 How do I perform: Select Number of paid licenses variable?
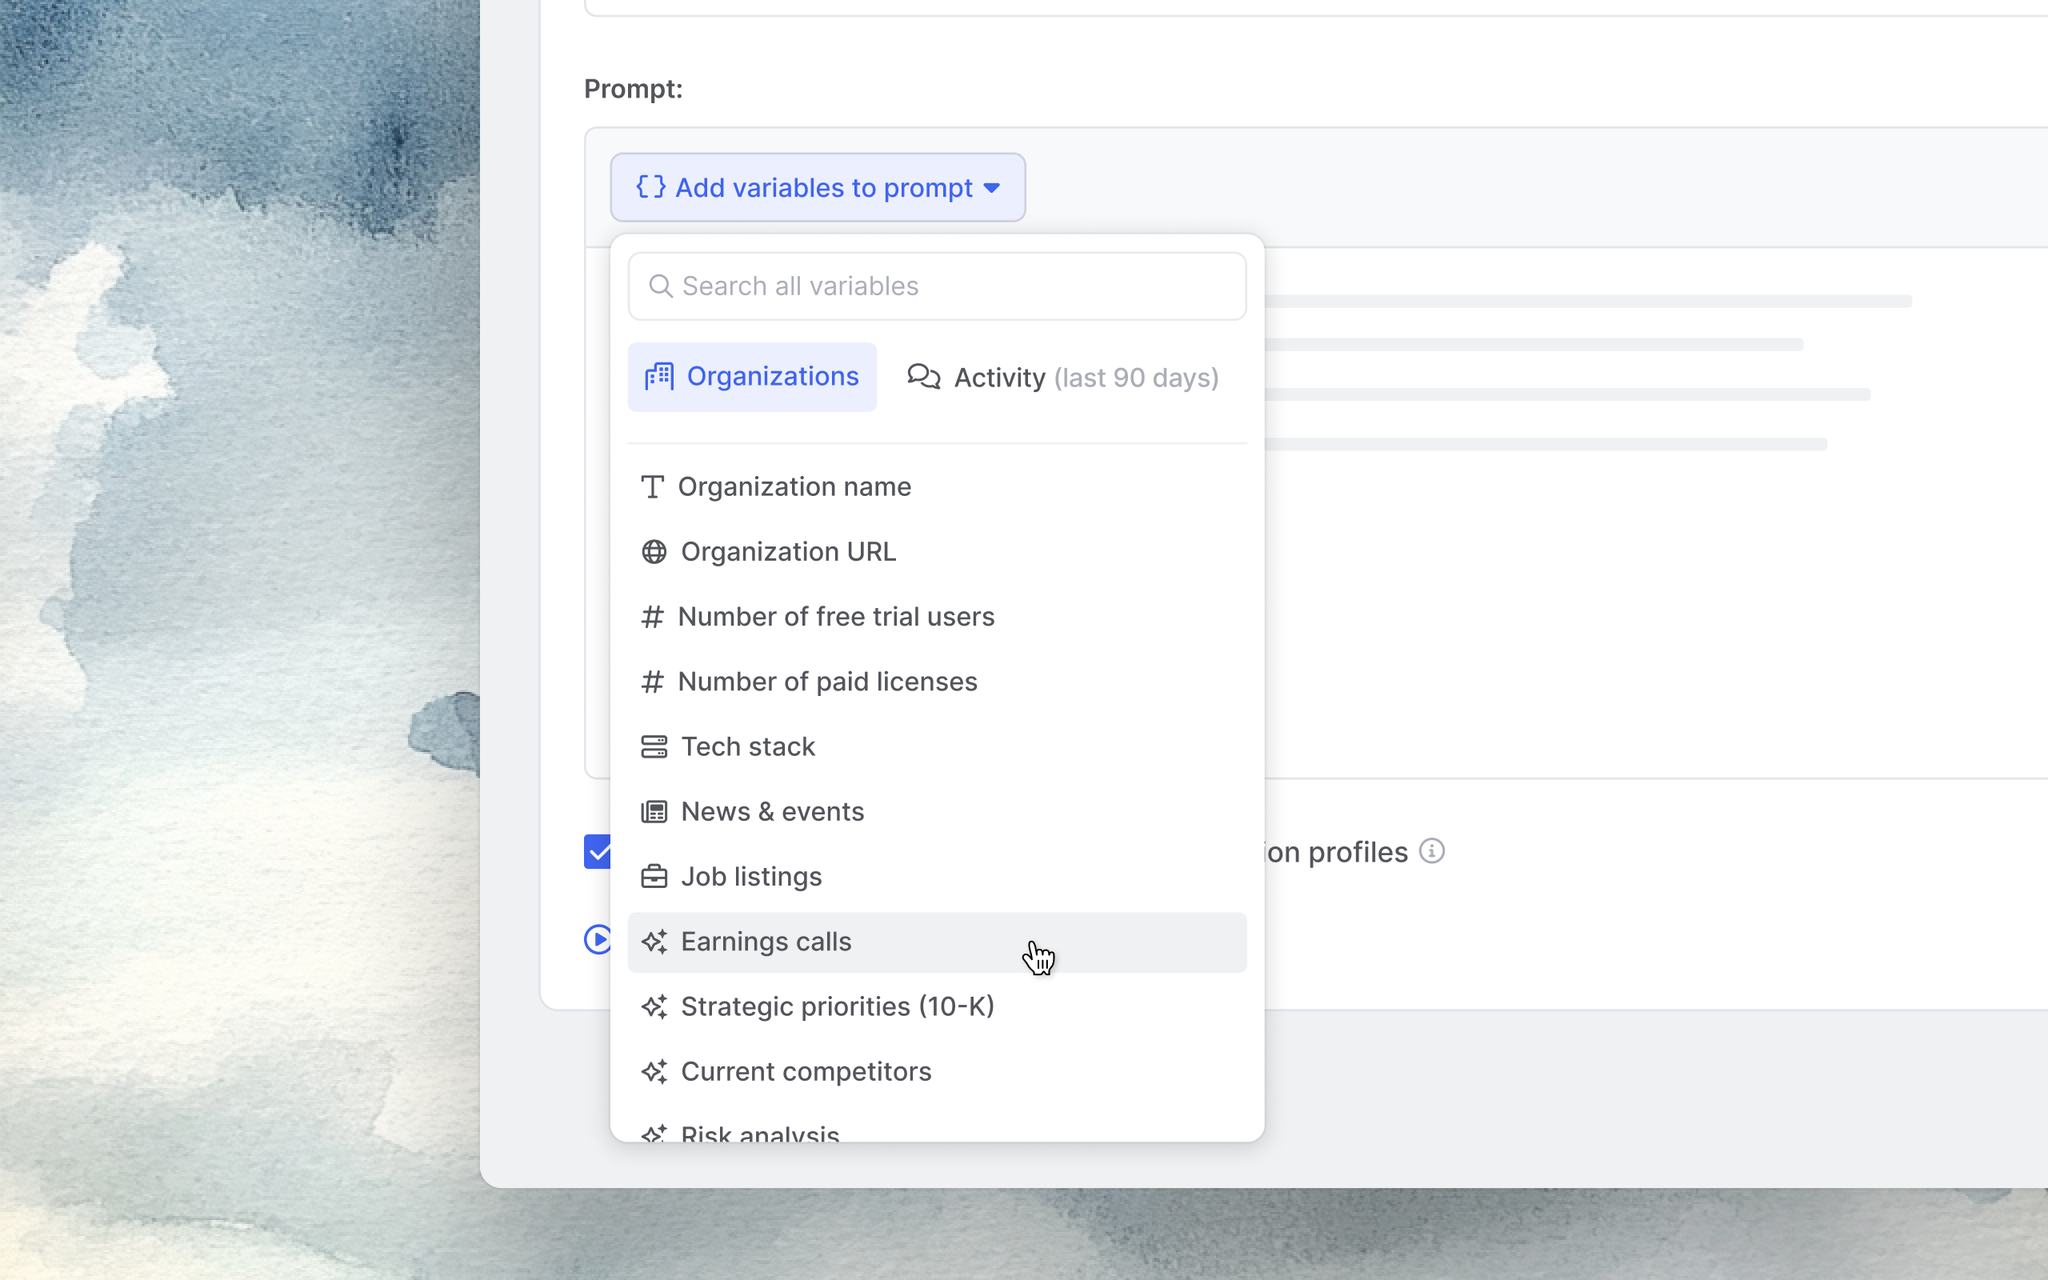click(827, 682)
